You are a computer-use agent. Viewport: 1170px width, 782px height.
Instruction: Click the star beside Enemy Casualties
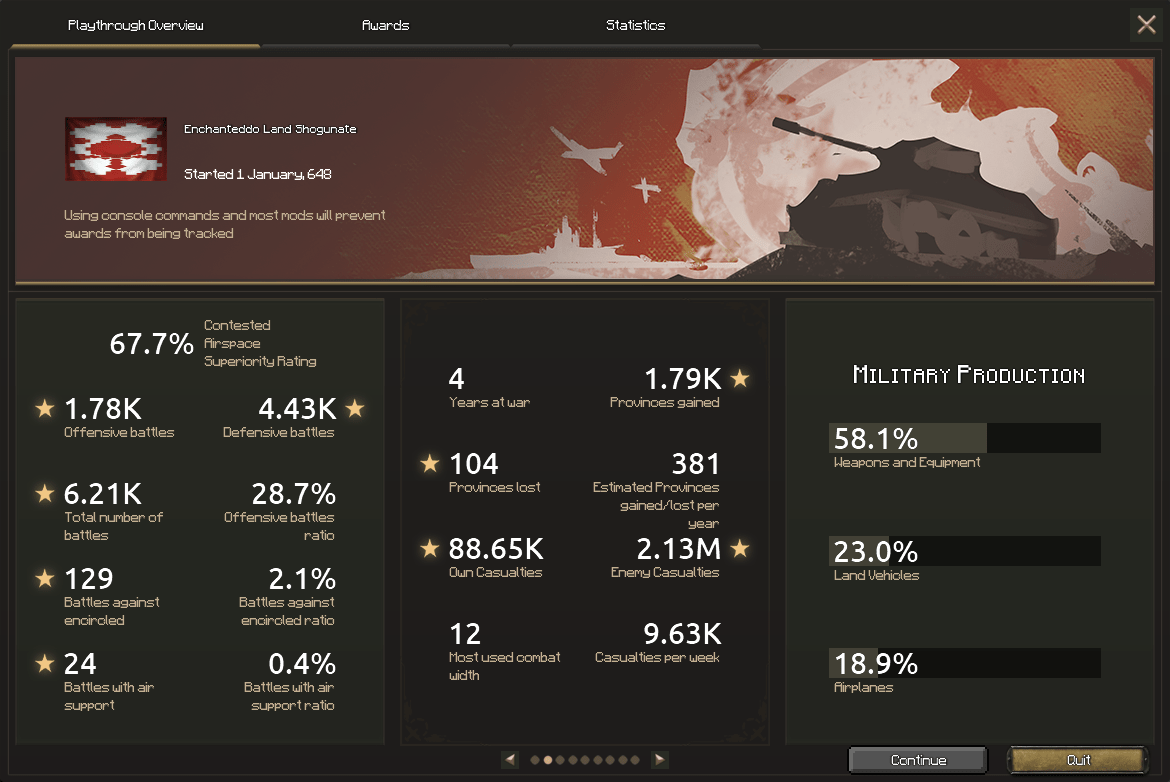pos(739,548)
